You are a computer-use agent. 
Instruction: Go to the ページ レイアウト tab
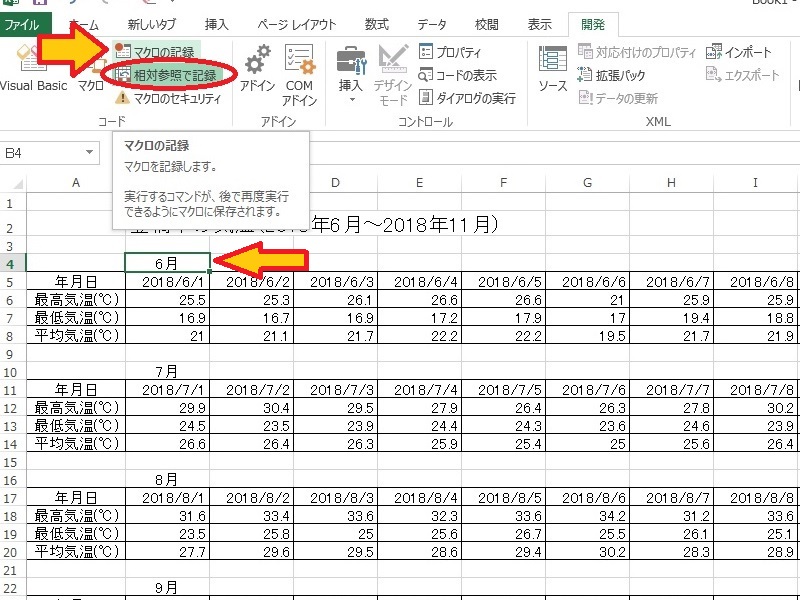pos(296,24)
